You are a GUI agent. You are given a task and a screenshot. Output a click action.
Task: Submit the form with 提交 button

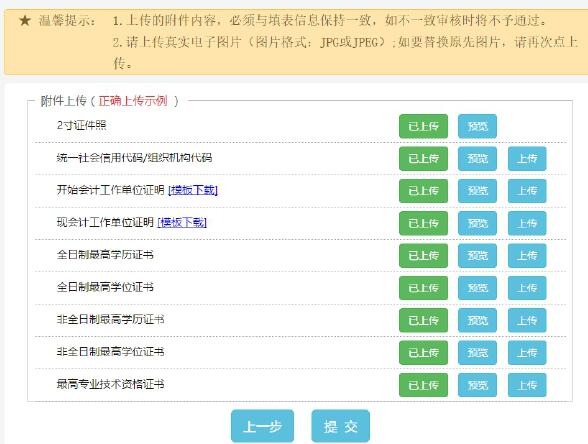340,426
